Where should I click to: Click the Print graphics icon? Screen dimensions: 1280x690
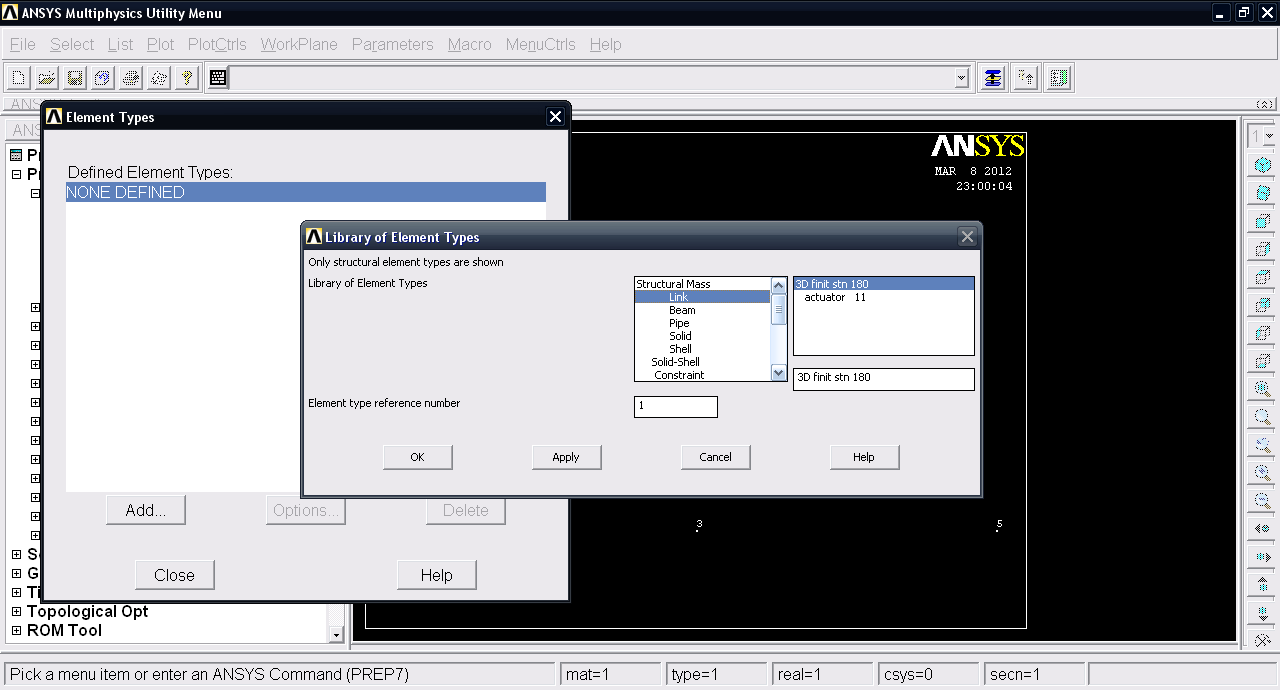point(130,77)
